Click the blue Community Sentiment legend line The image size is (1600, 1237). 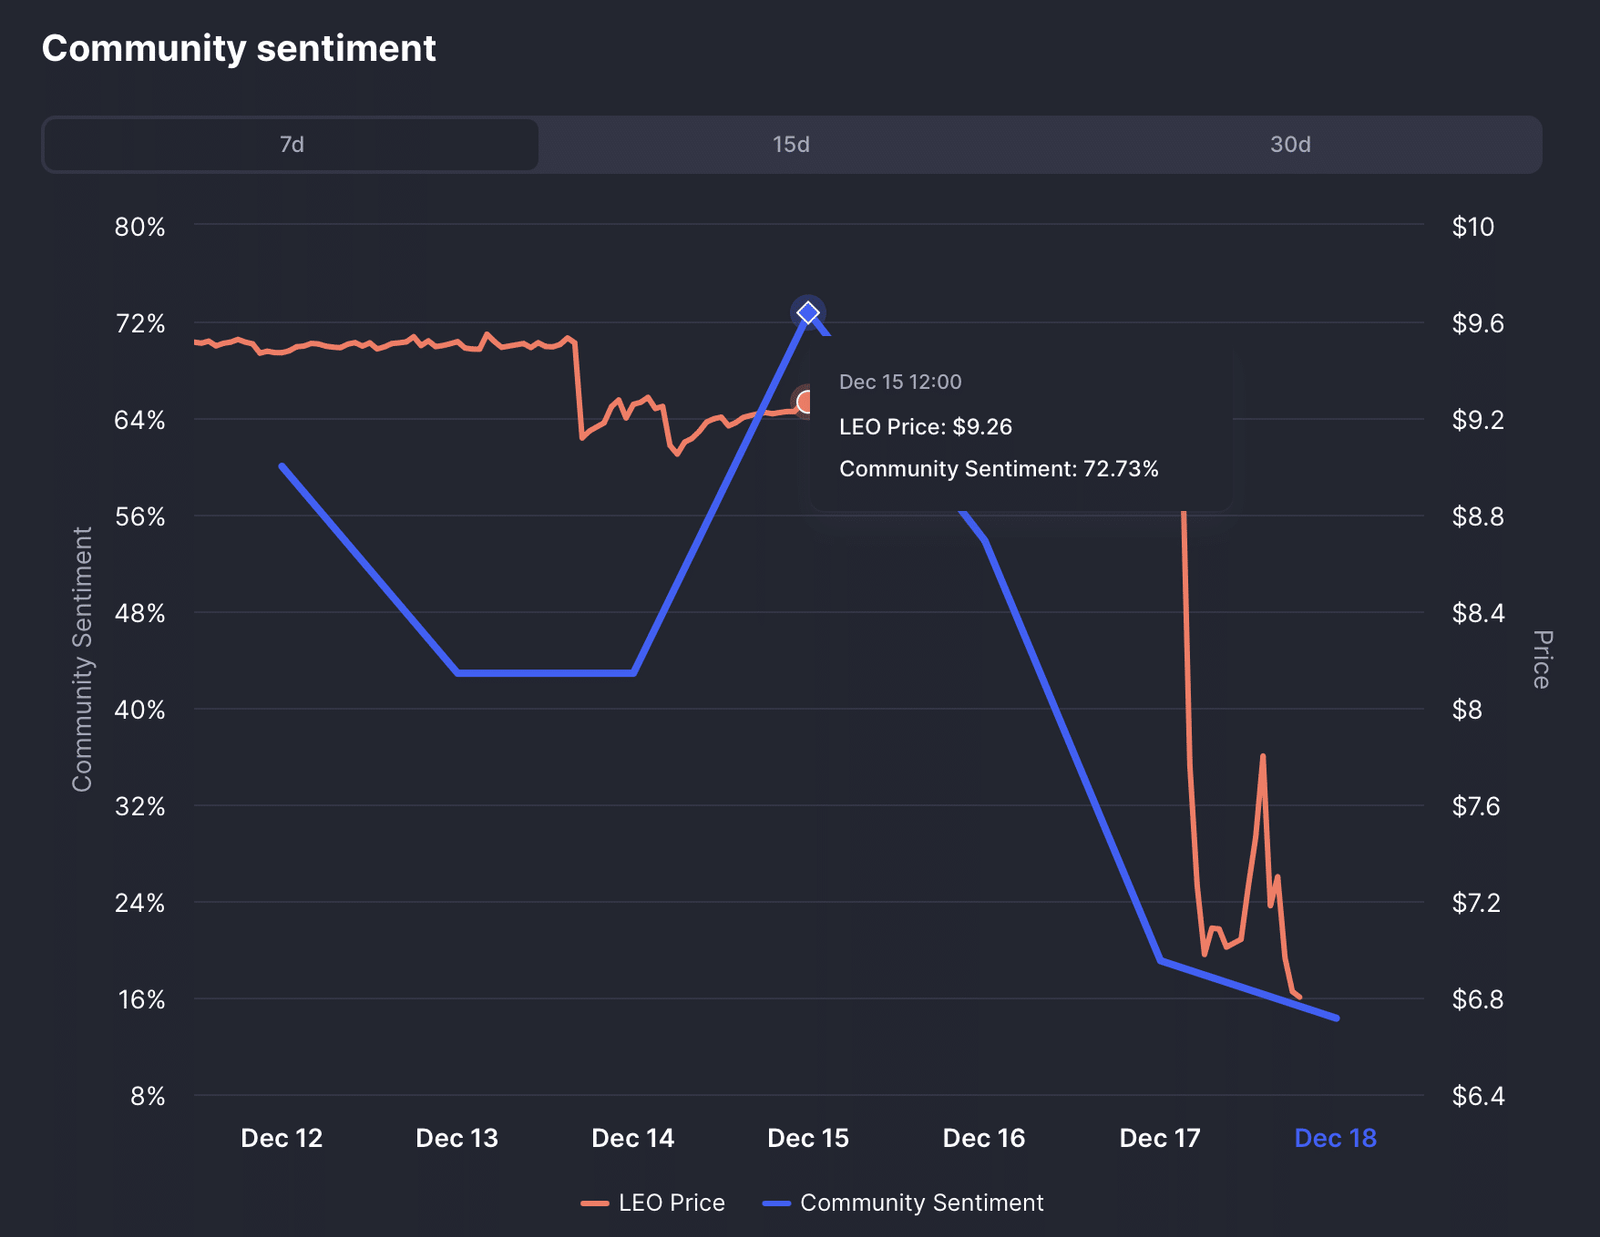(777, 1203)
